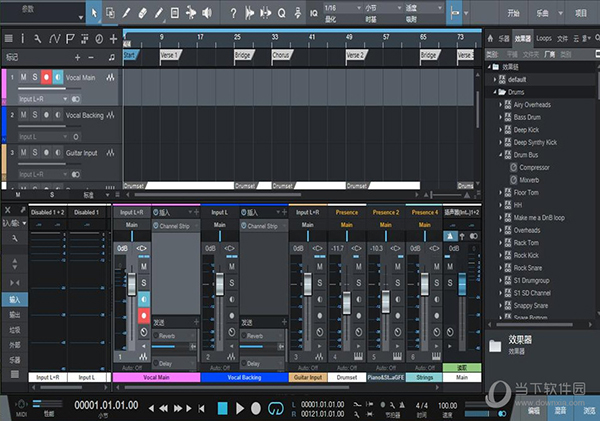Expand the Airy Overheads item

point(501,104)
